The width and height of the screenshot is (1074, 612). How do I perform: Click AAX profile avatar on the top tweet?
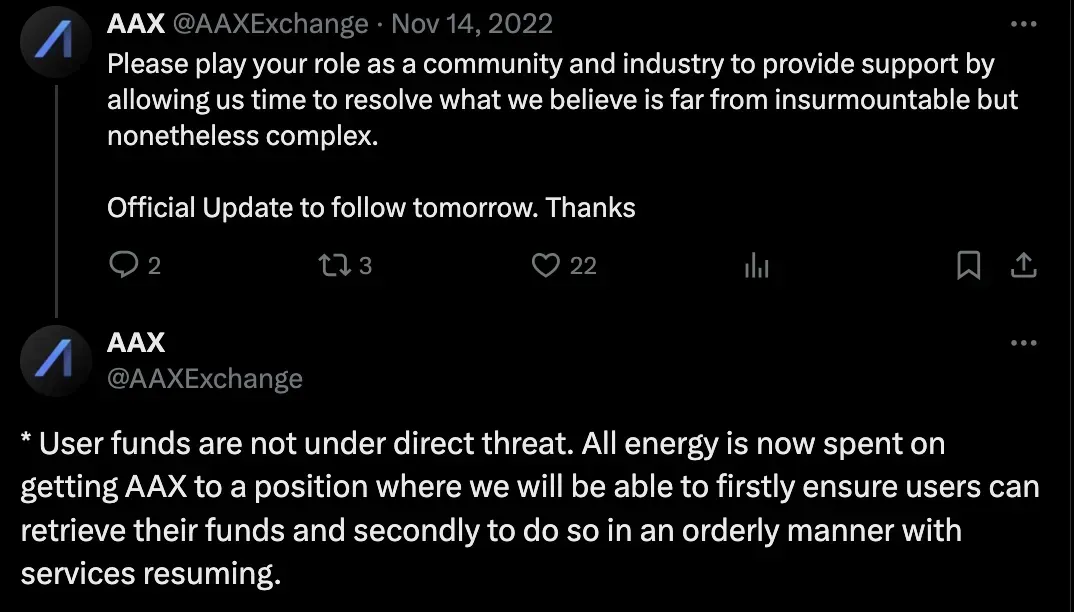click(55, 41)
